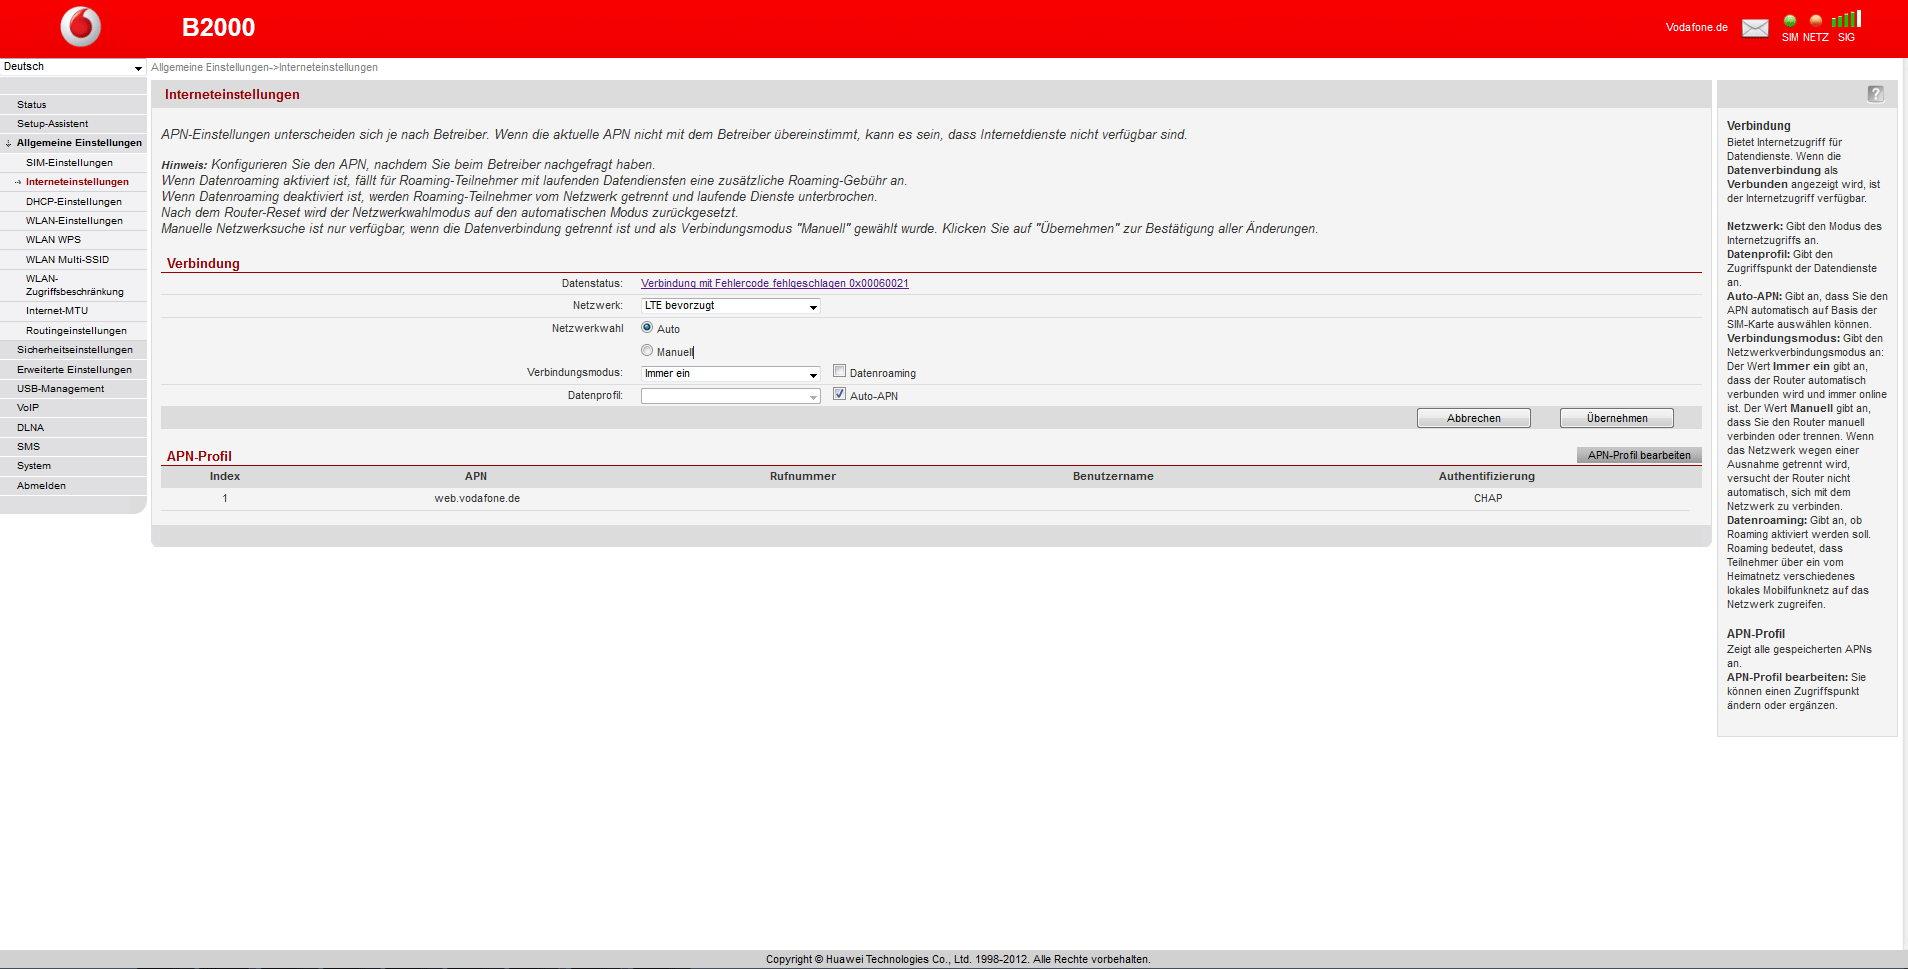The width and height of the screenshot is (1908, 969).
Task: Open Sicherheitseinstellungen menu section
Action: point(73,350)
